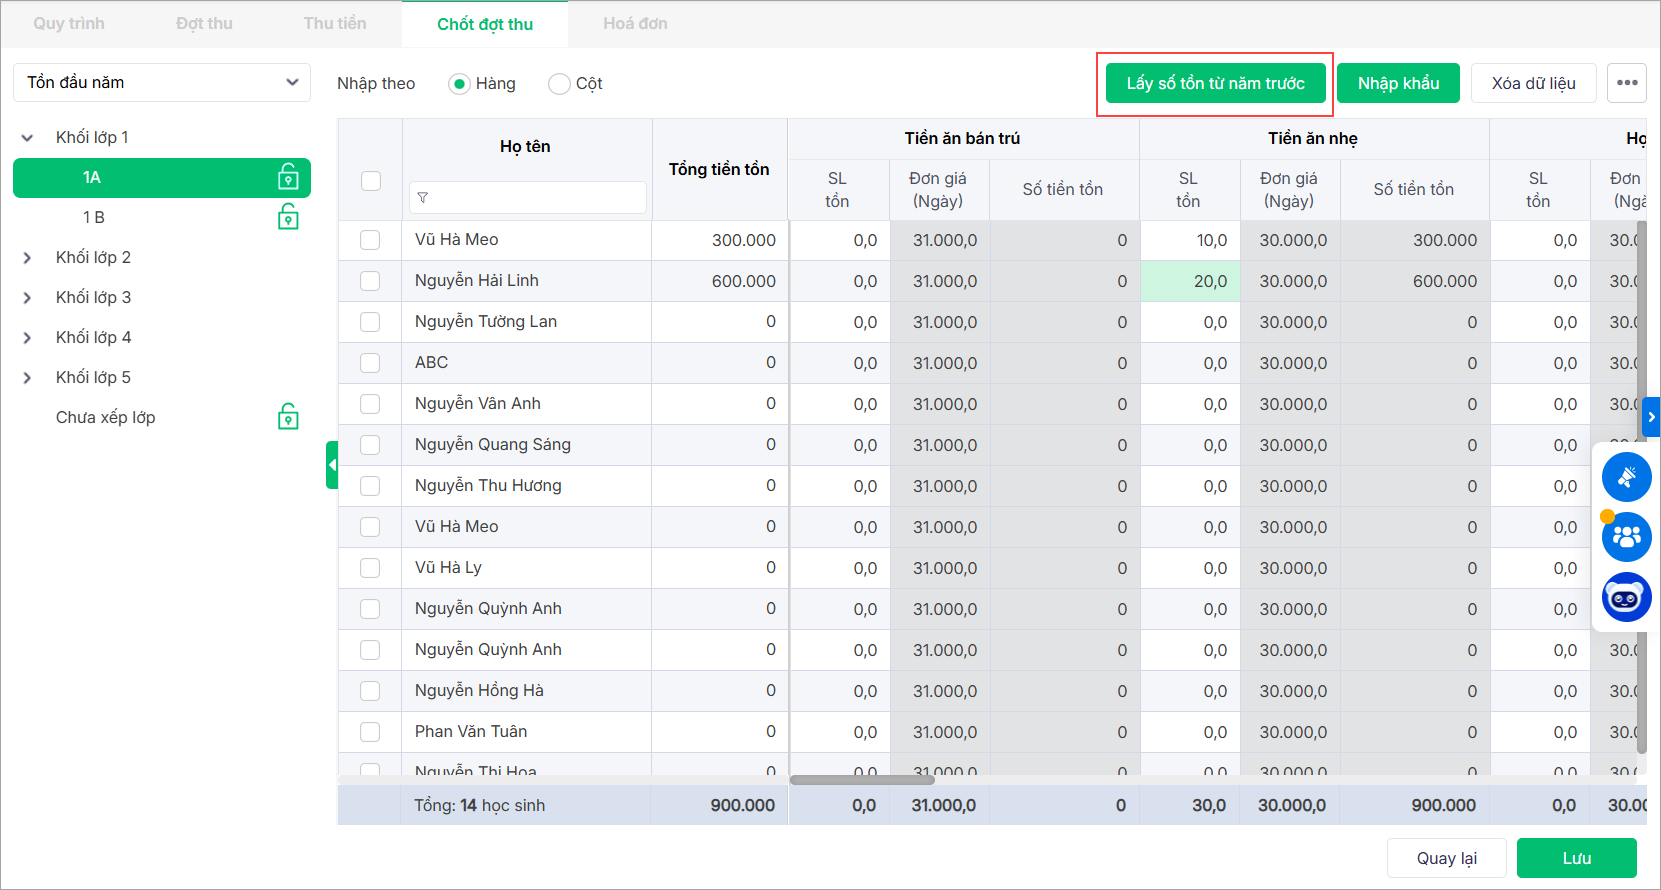1661x890 pixels.
Task: Check the select-all header checkbox
Action: click(x=371, y=181)
